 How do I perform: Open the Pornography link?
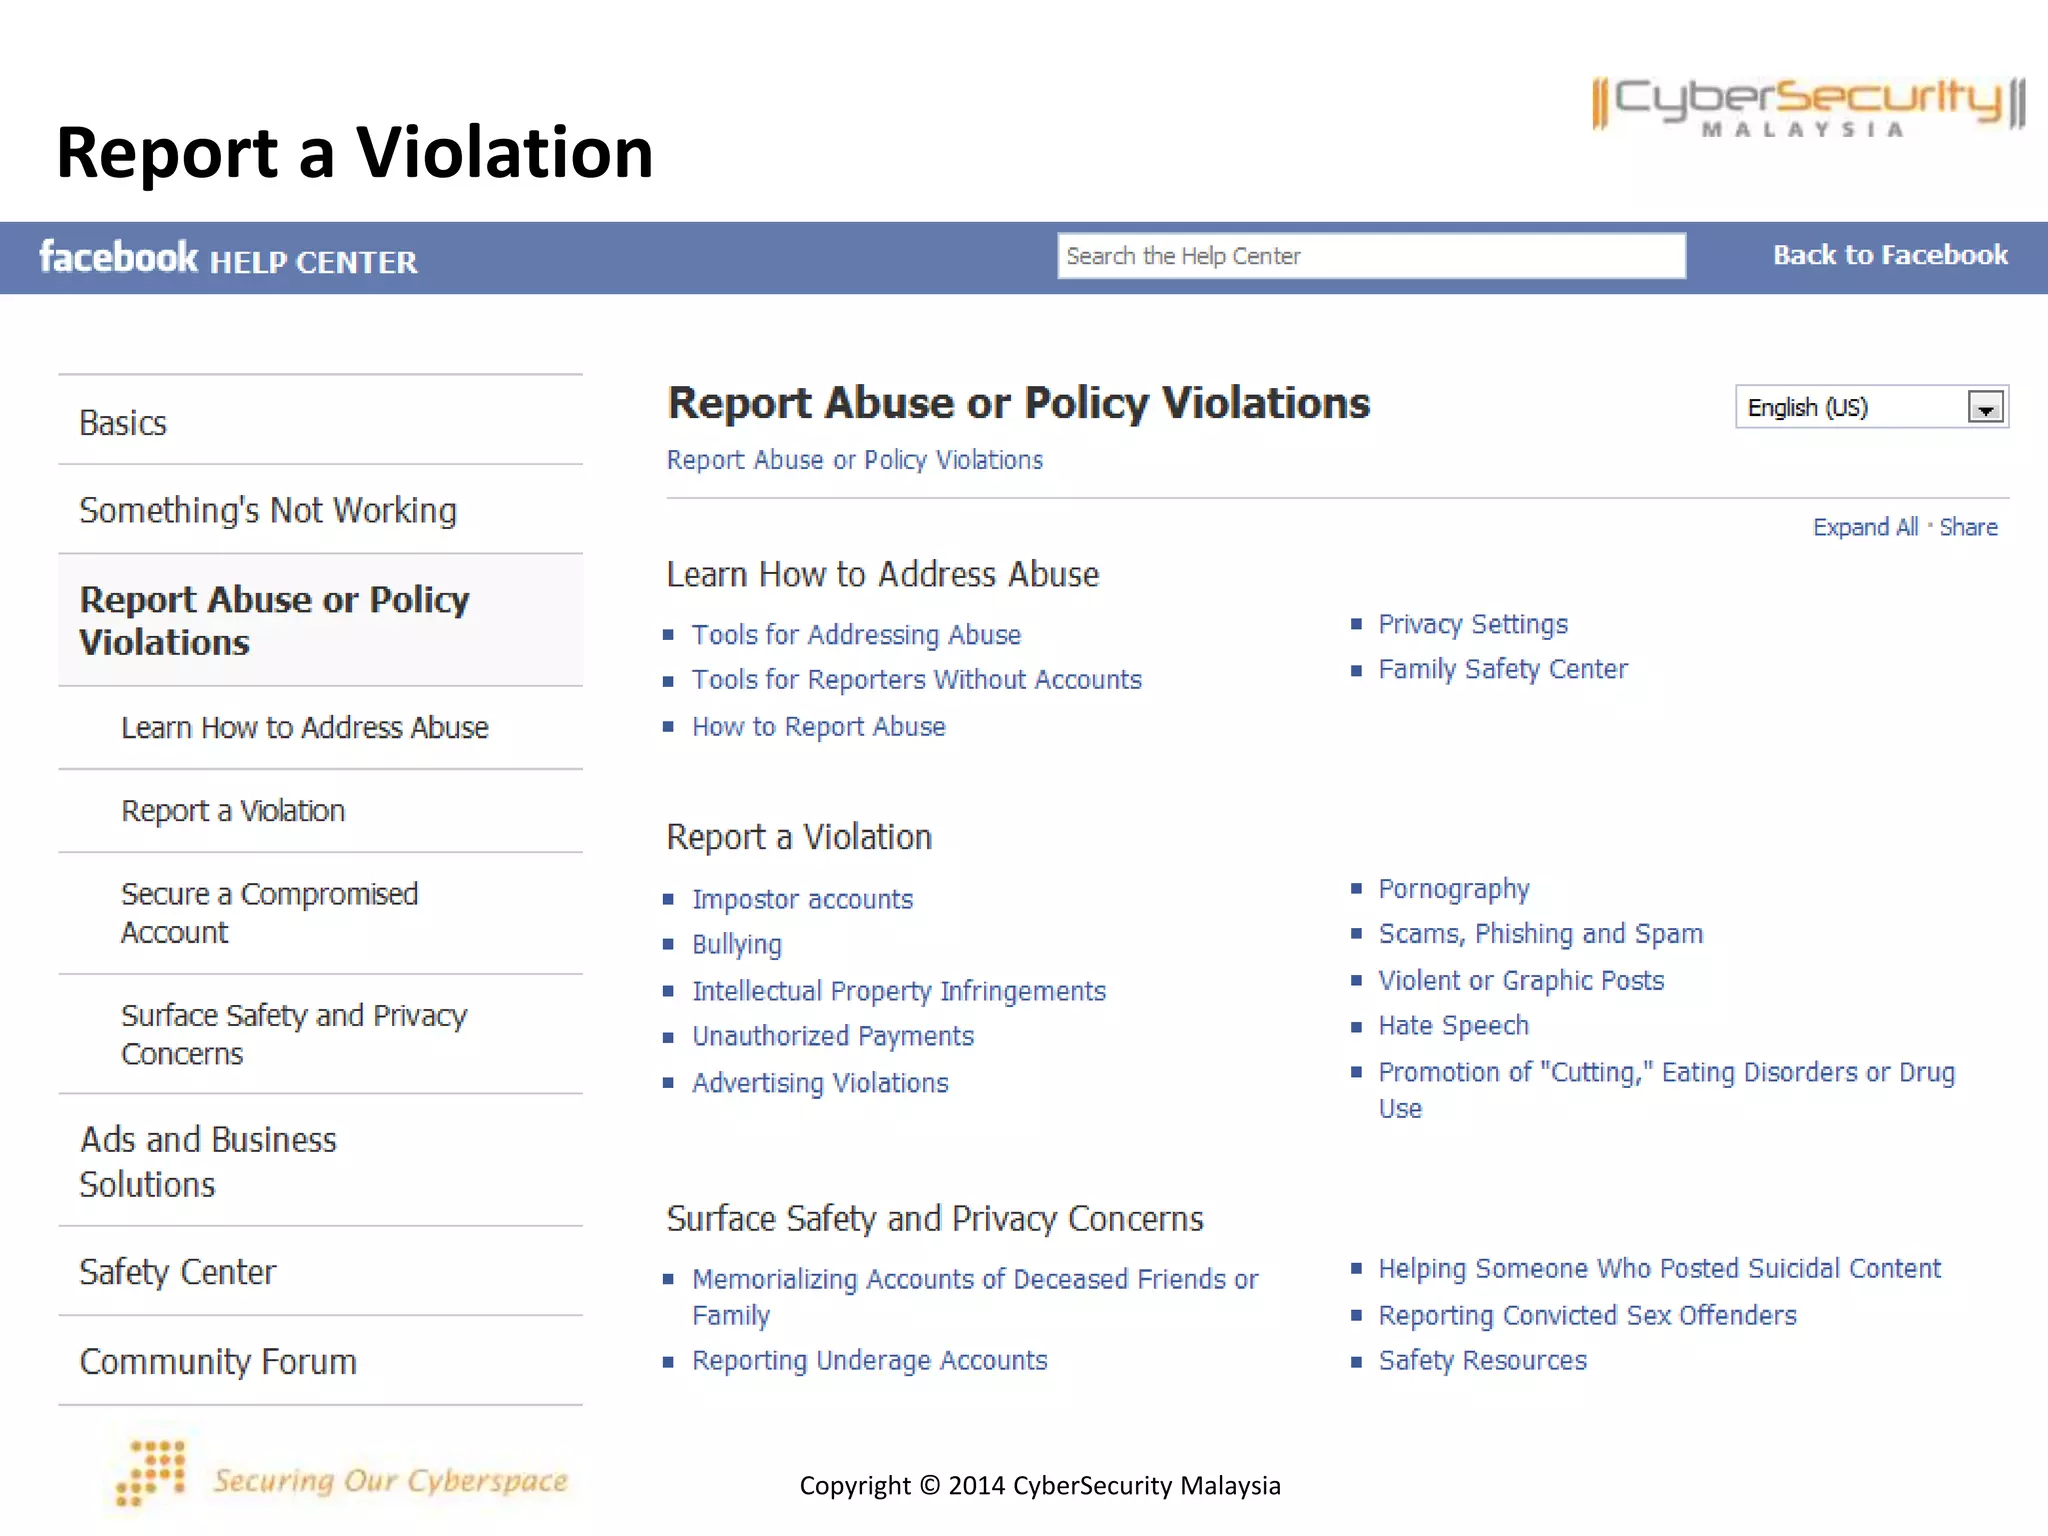tap(1454, 890)
